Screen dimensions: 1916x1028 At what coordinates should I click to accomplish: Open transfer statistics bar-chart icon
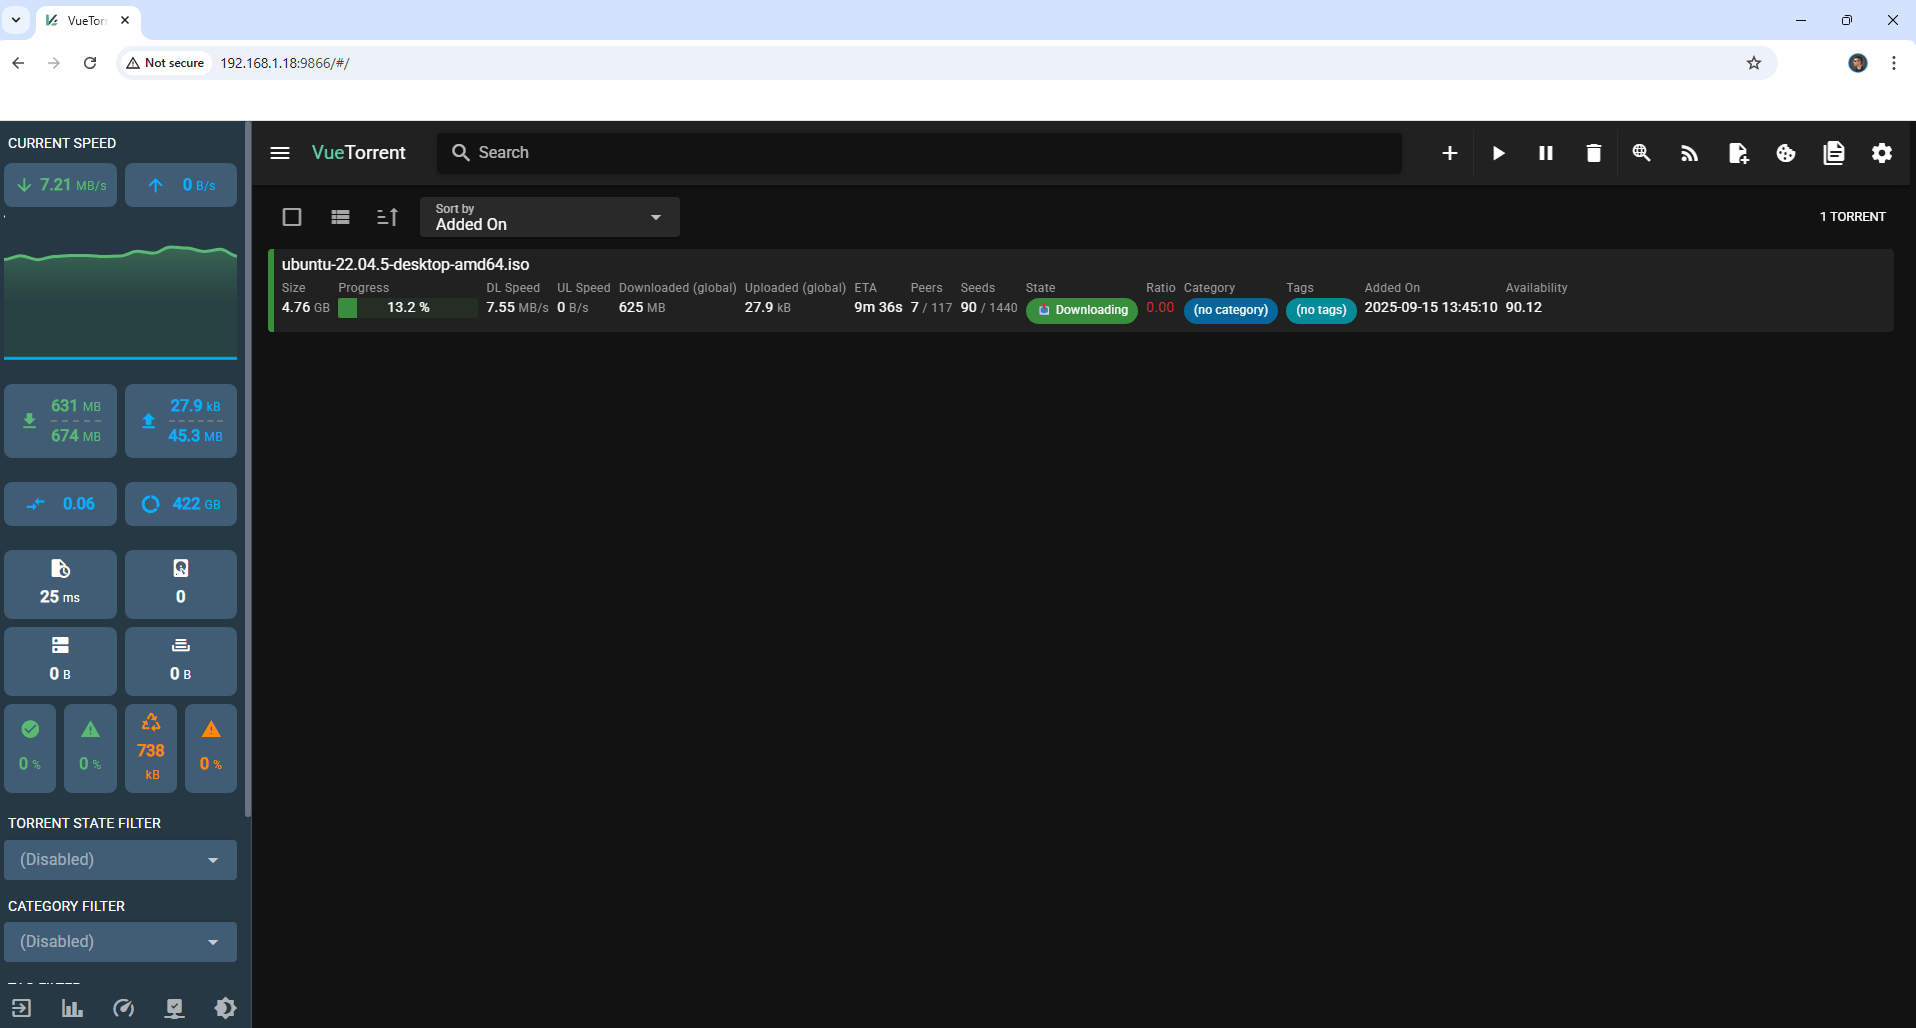pos(72,1008)
